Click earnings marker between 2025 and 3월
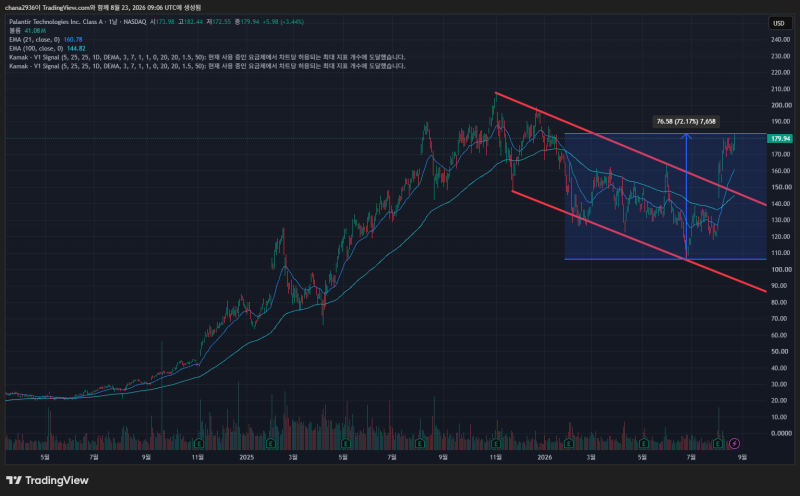The width and height of the screenshot is (800, 496). point(271,443)
